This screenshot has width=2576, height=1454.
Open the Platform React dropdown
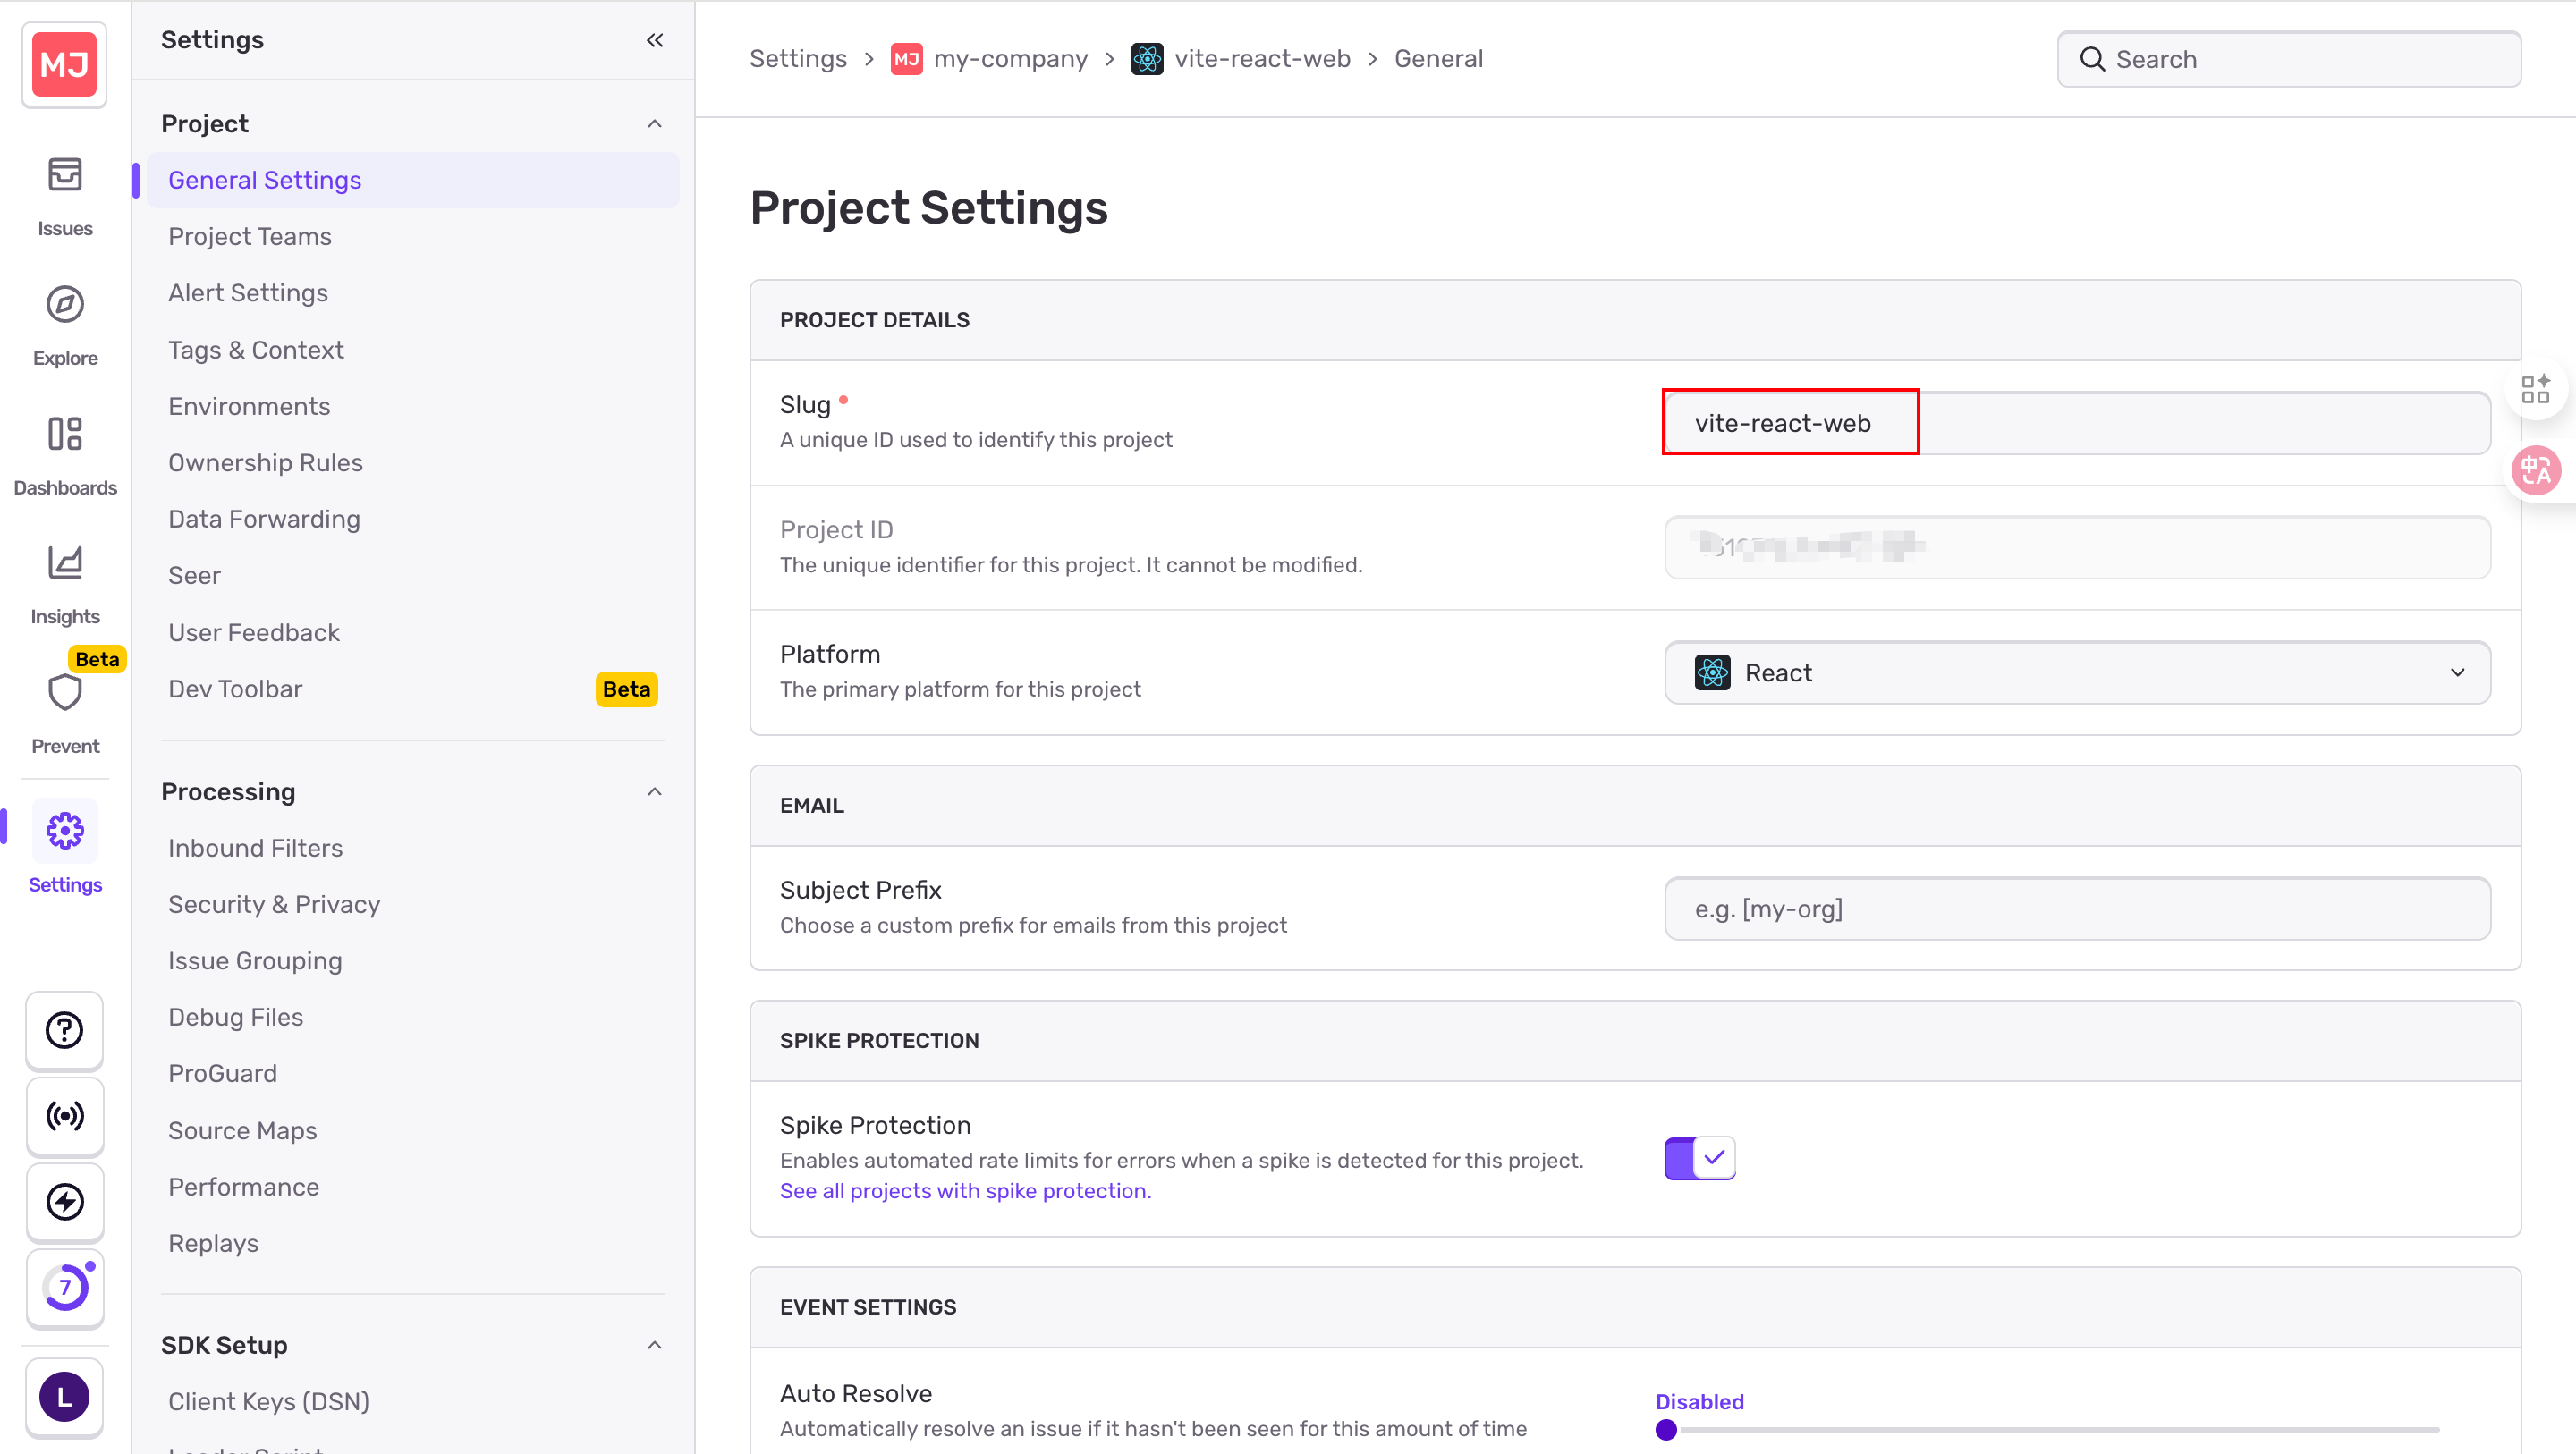click(2077, 672)
